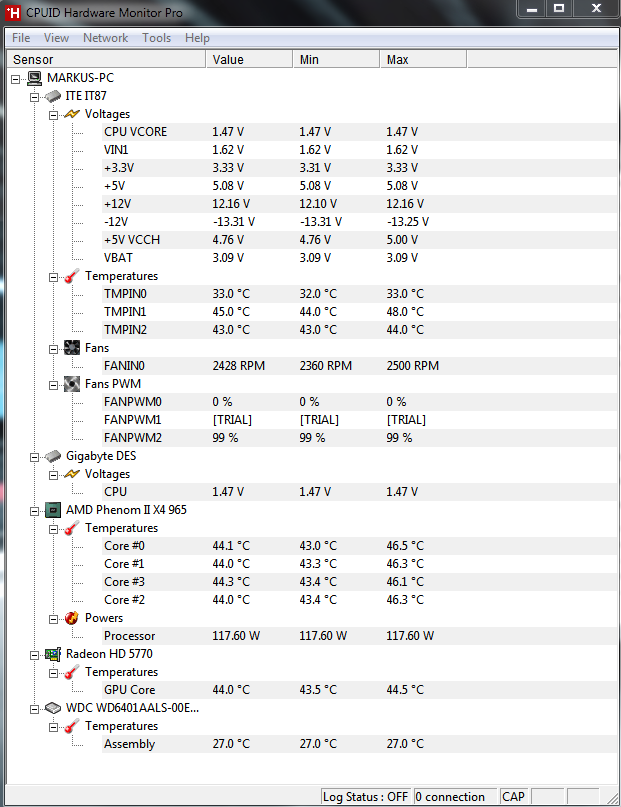Click the Fans icon under ITE IT87
This screenshot has width=621, height=807.
(x=72, y=348)
